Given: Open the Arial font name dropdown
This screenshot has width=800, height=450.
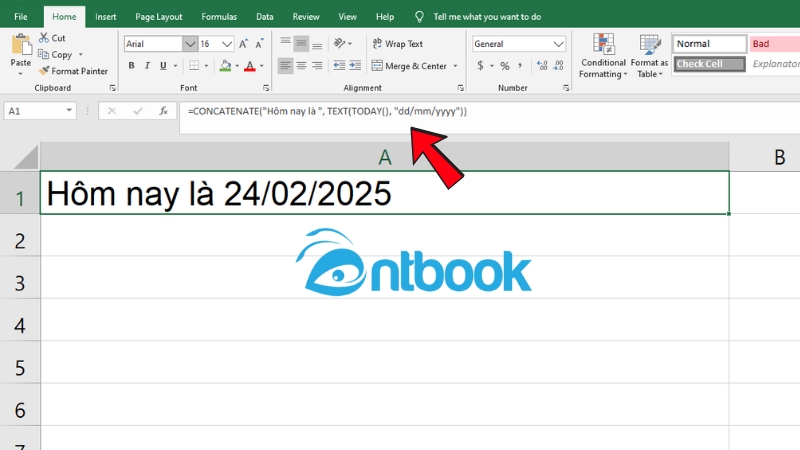Looking at the screenshot, I should pos(190,44).
